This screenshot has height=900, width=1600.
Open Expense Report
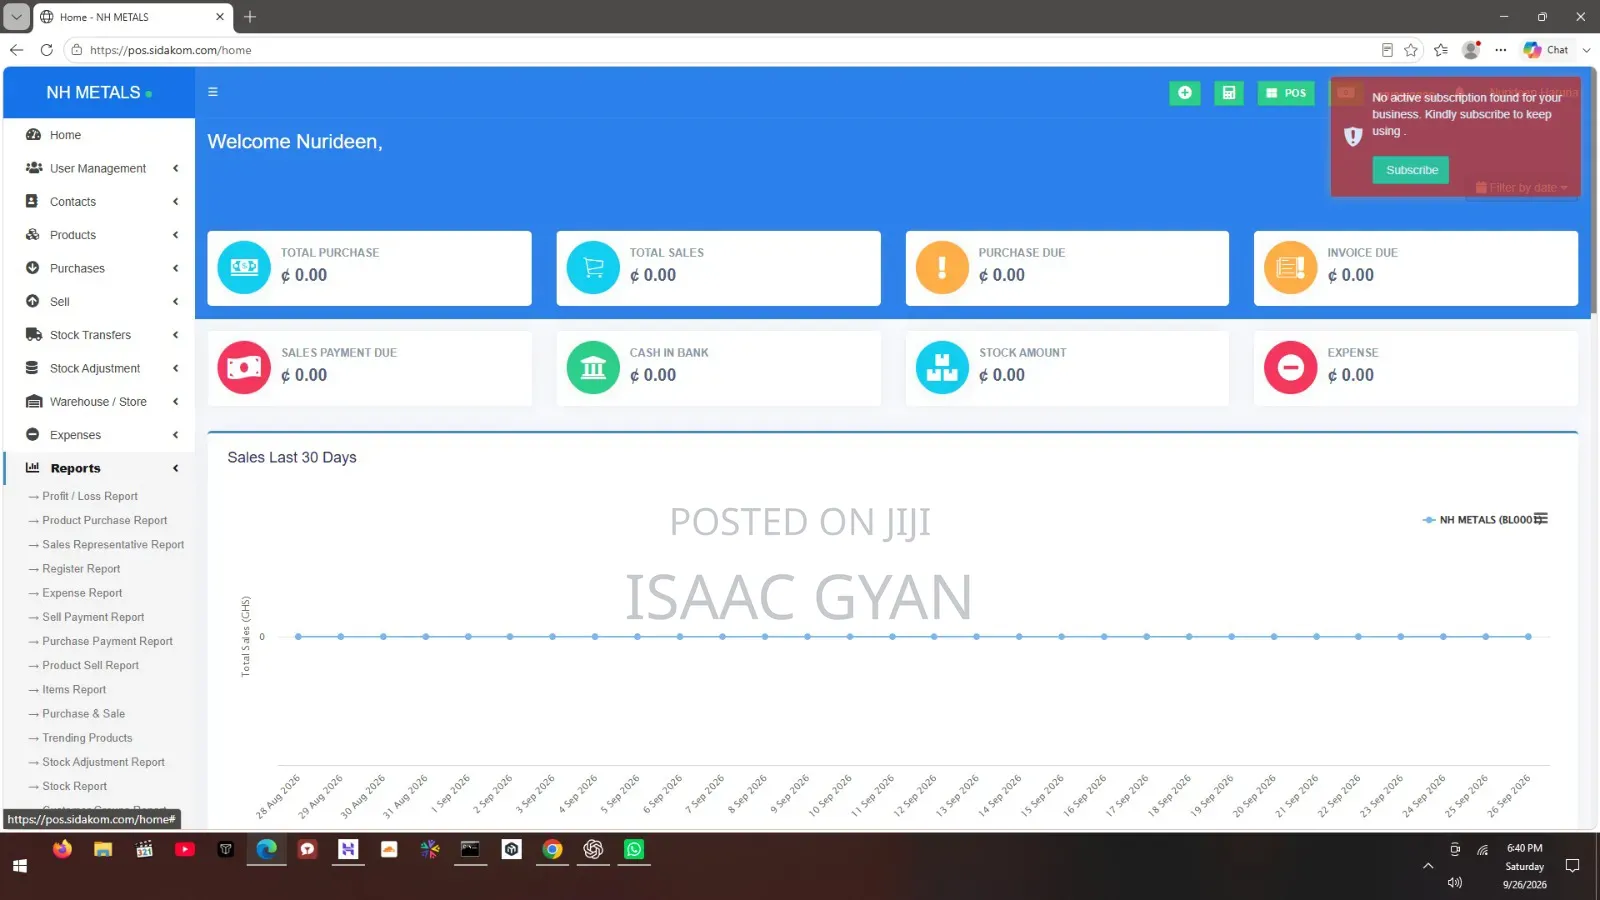coord(82,593)
